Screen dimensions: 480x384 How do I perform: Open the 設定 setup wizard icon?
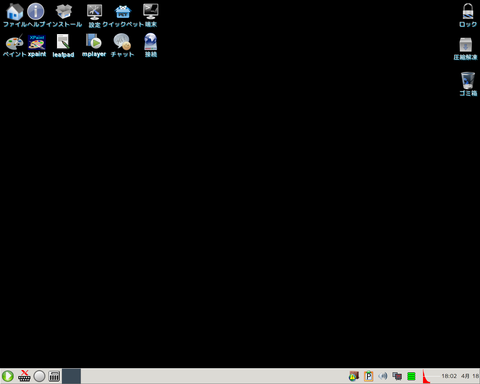click(94, 12)
